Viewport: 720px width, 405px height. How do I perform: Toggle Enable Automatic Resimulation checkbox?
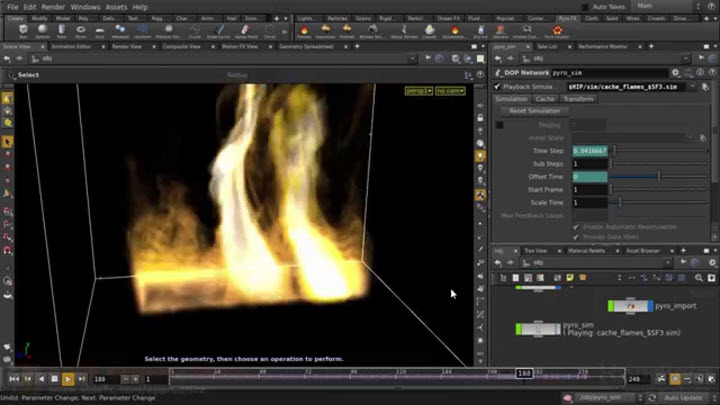[575, 227]
